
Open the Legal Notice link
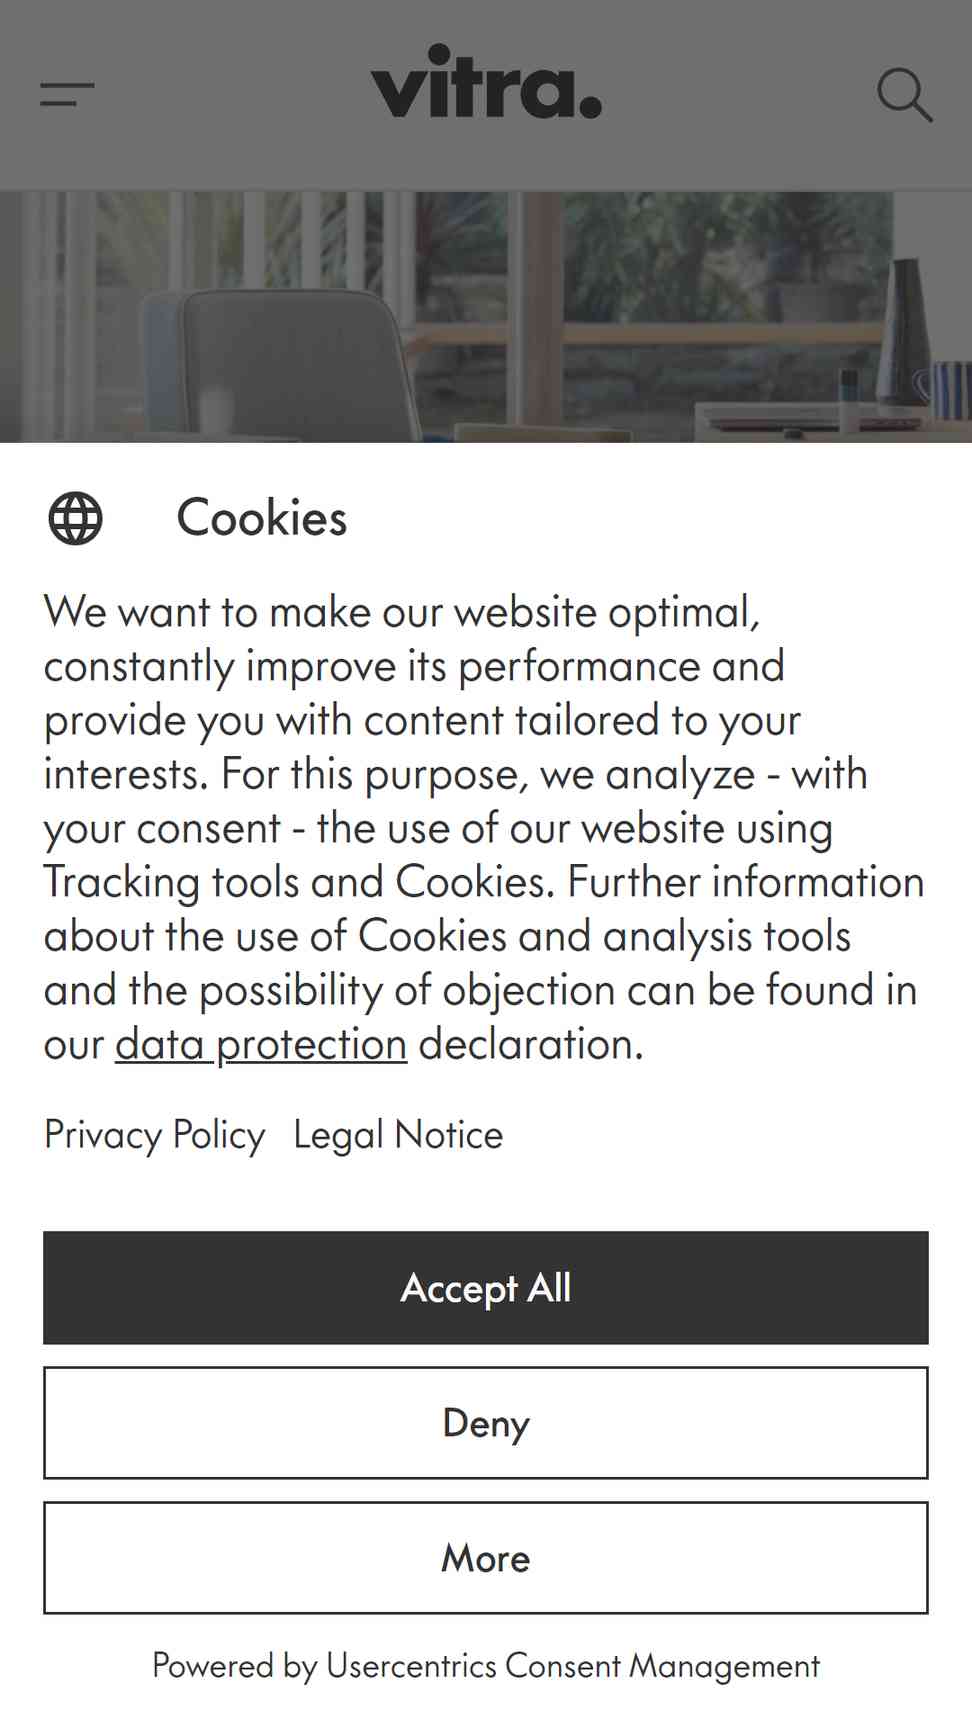click(398, 1135)
